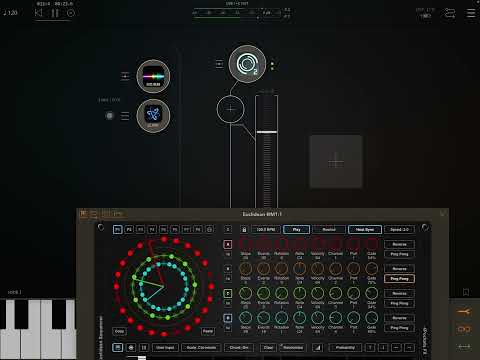This screenshot has width=480, height=360.
Task: Select pattern P1
Action: pos(117,229)
